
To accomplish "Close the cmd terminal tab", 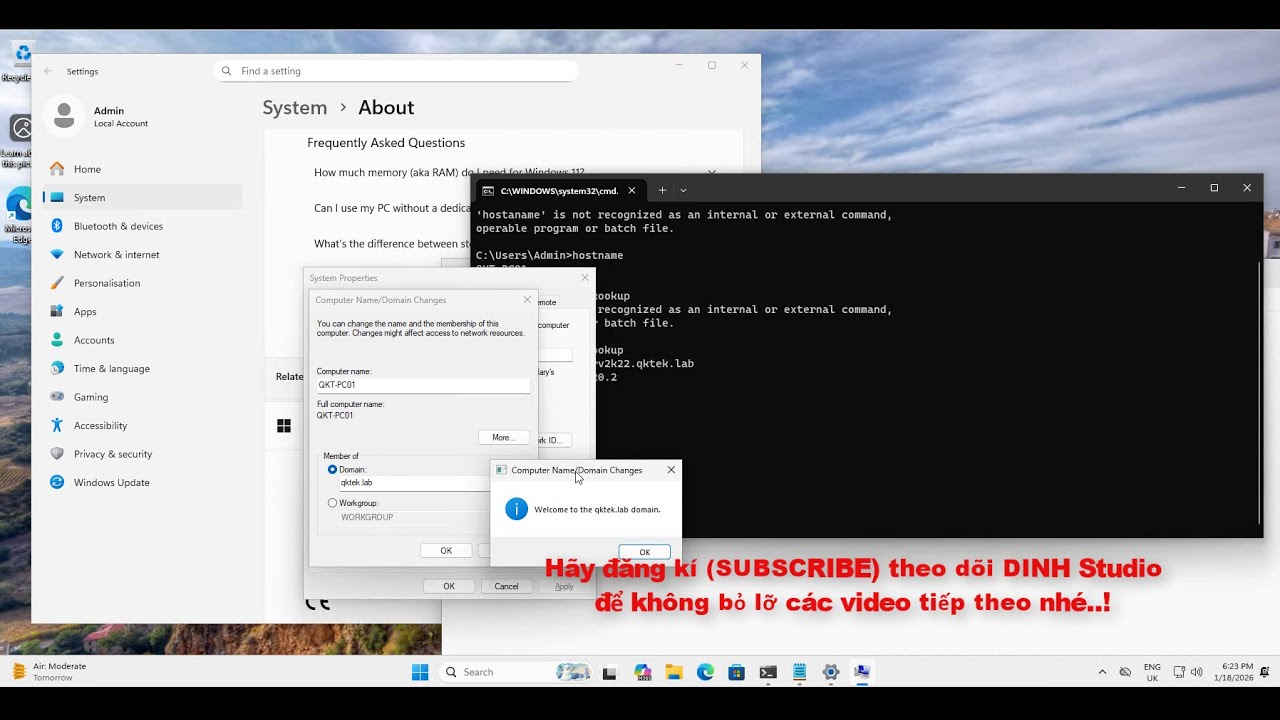I will point(632,190).
